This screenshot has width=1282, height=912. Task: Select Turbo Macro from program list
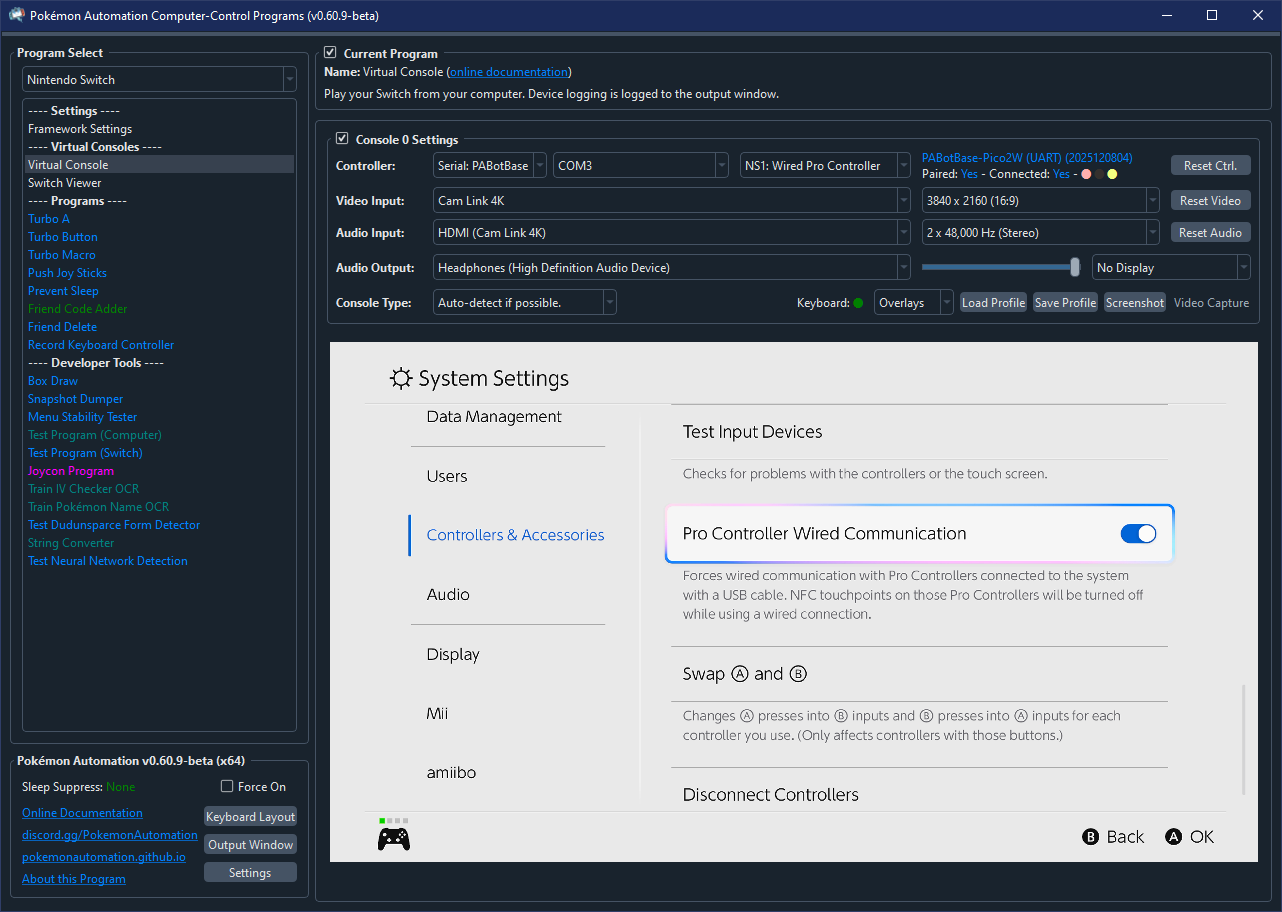[62, 255]
